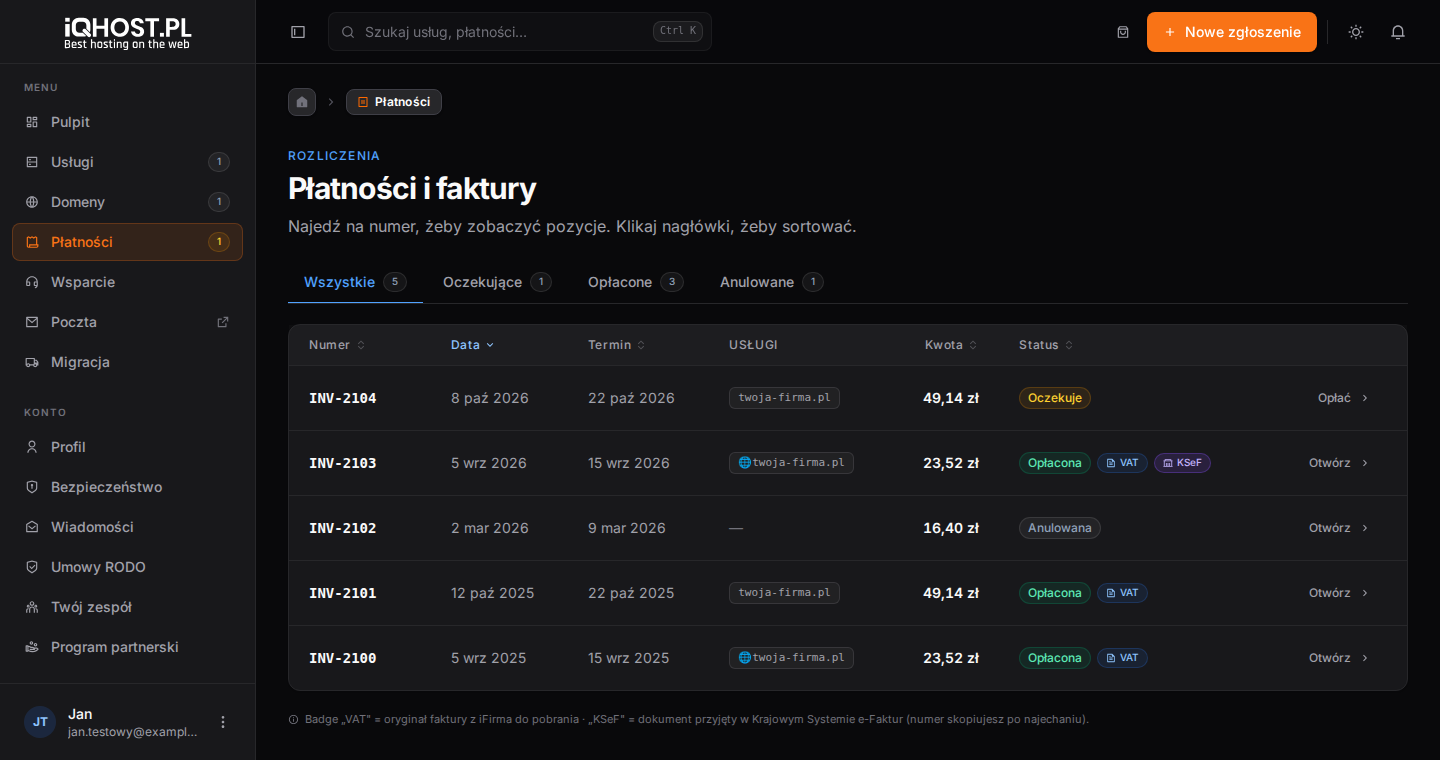Switch to the Oczekujące tab

[497, 282]
